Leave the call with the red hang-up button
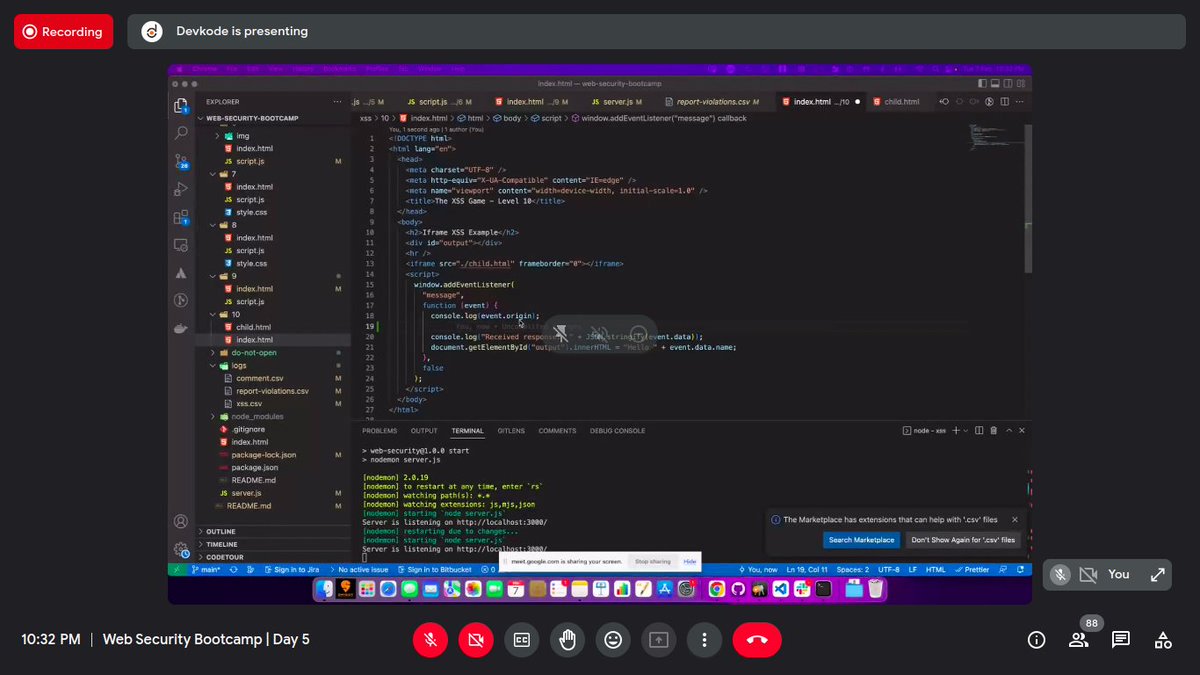 (x=757, y=640)
